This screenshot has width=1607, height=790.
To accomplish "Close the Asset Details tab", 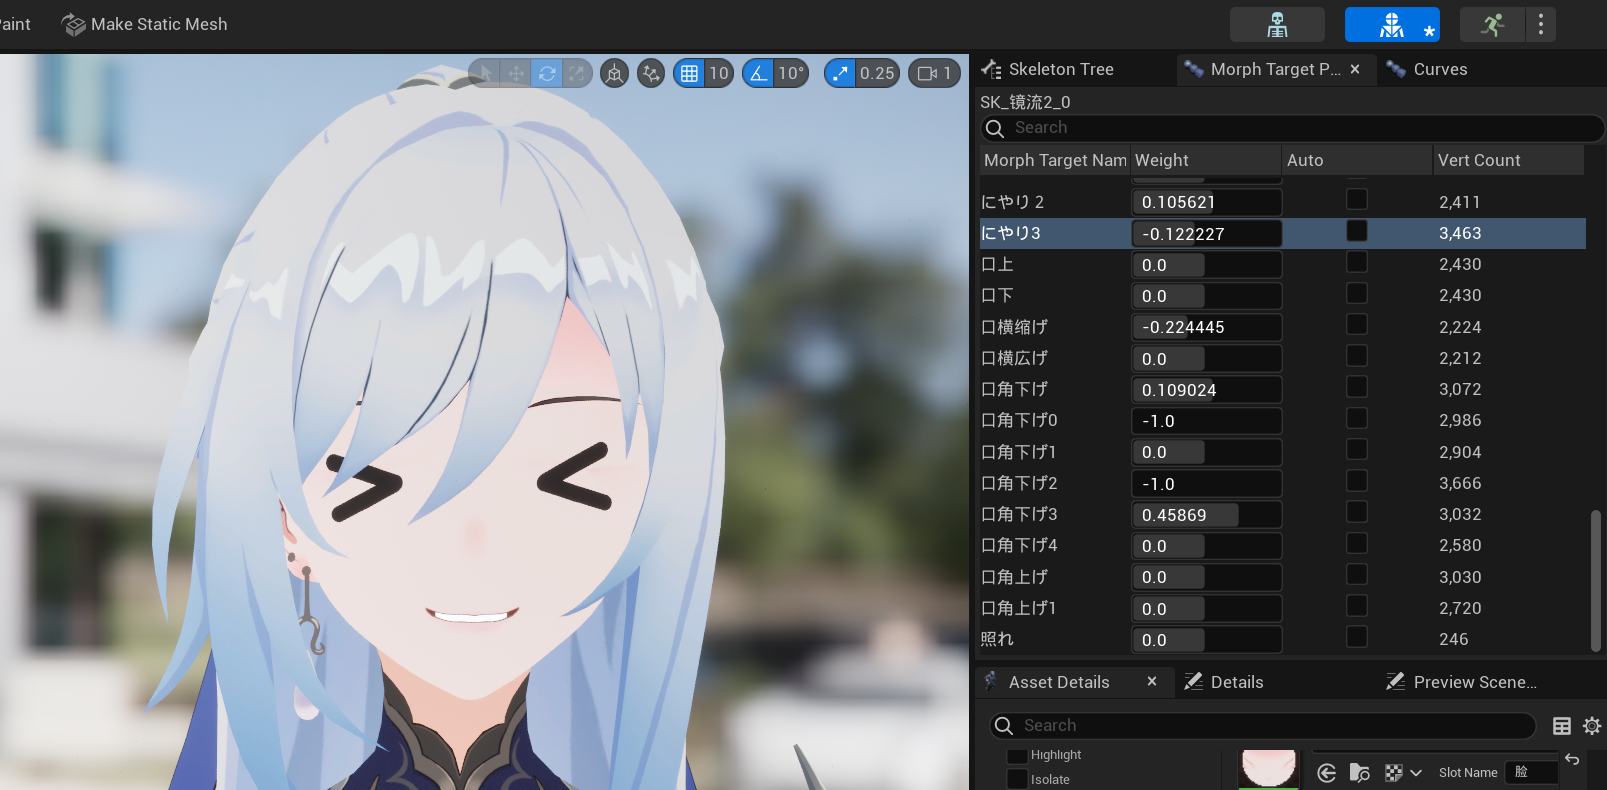I will [1152, 681].
